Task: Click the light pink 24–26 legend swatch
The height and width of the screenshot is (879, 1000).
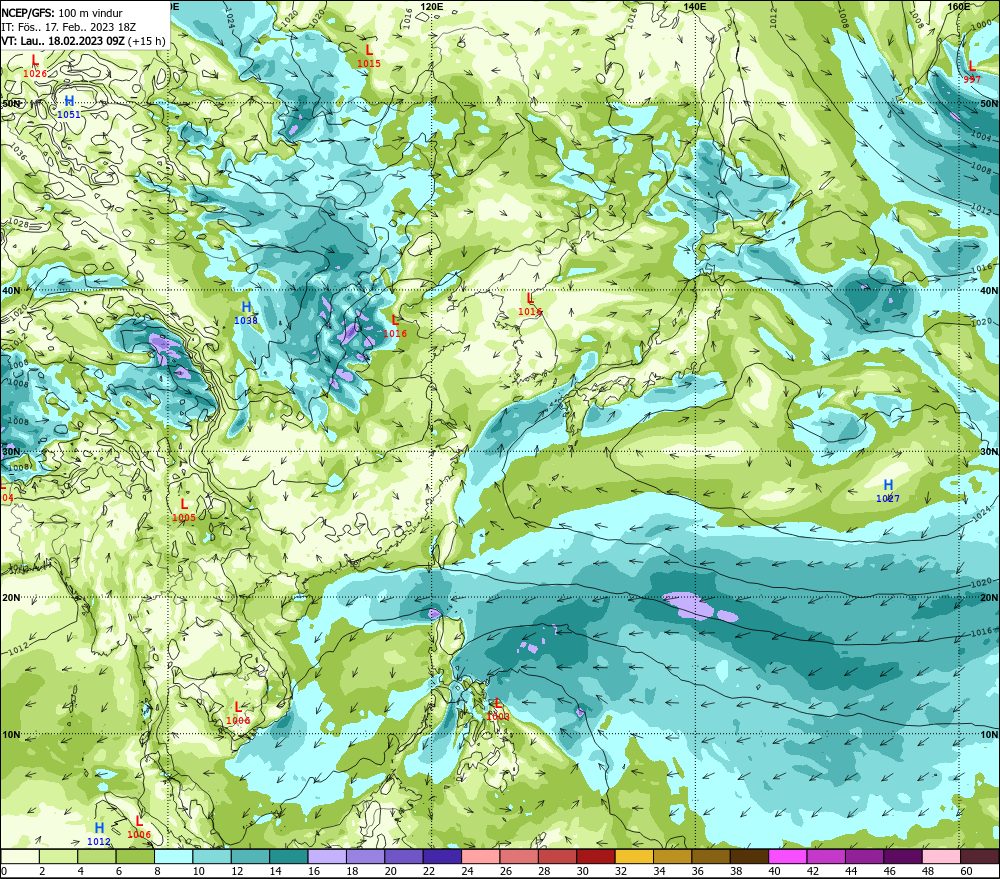Action: 480,856
